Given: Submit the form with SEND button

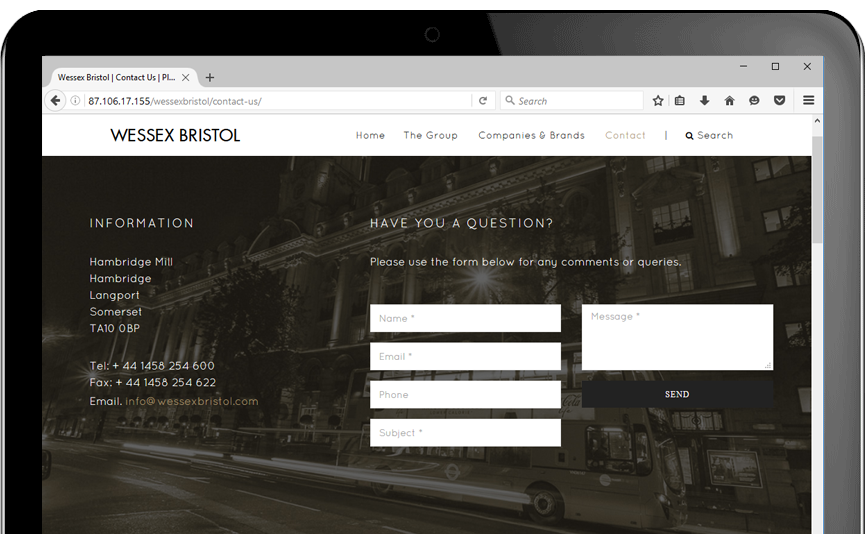Looking at the screenshot, I should point(677,394).
